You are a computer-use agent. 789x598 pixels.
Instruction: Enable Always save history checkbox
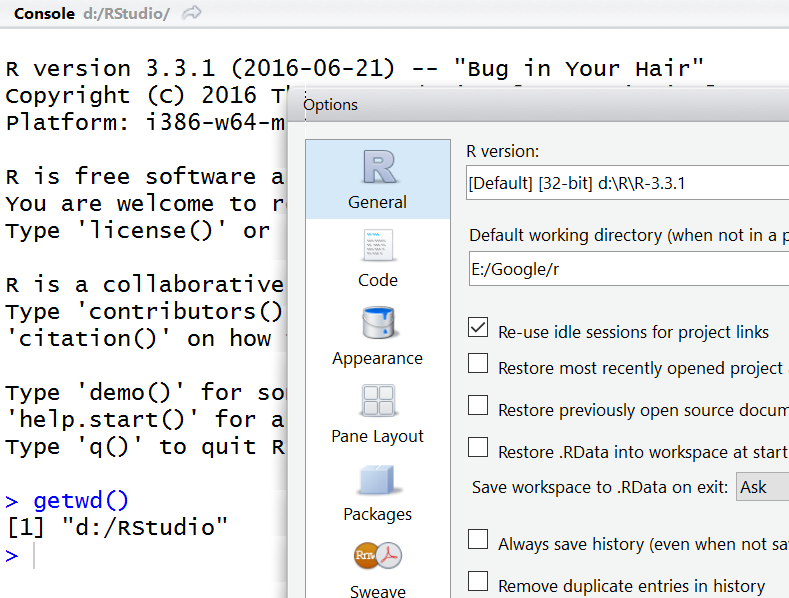[478, 540]
